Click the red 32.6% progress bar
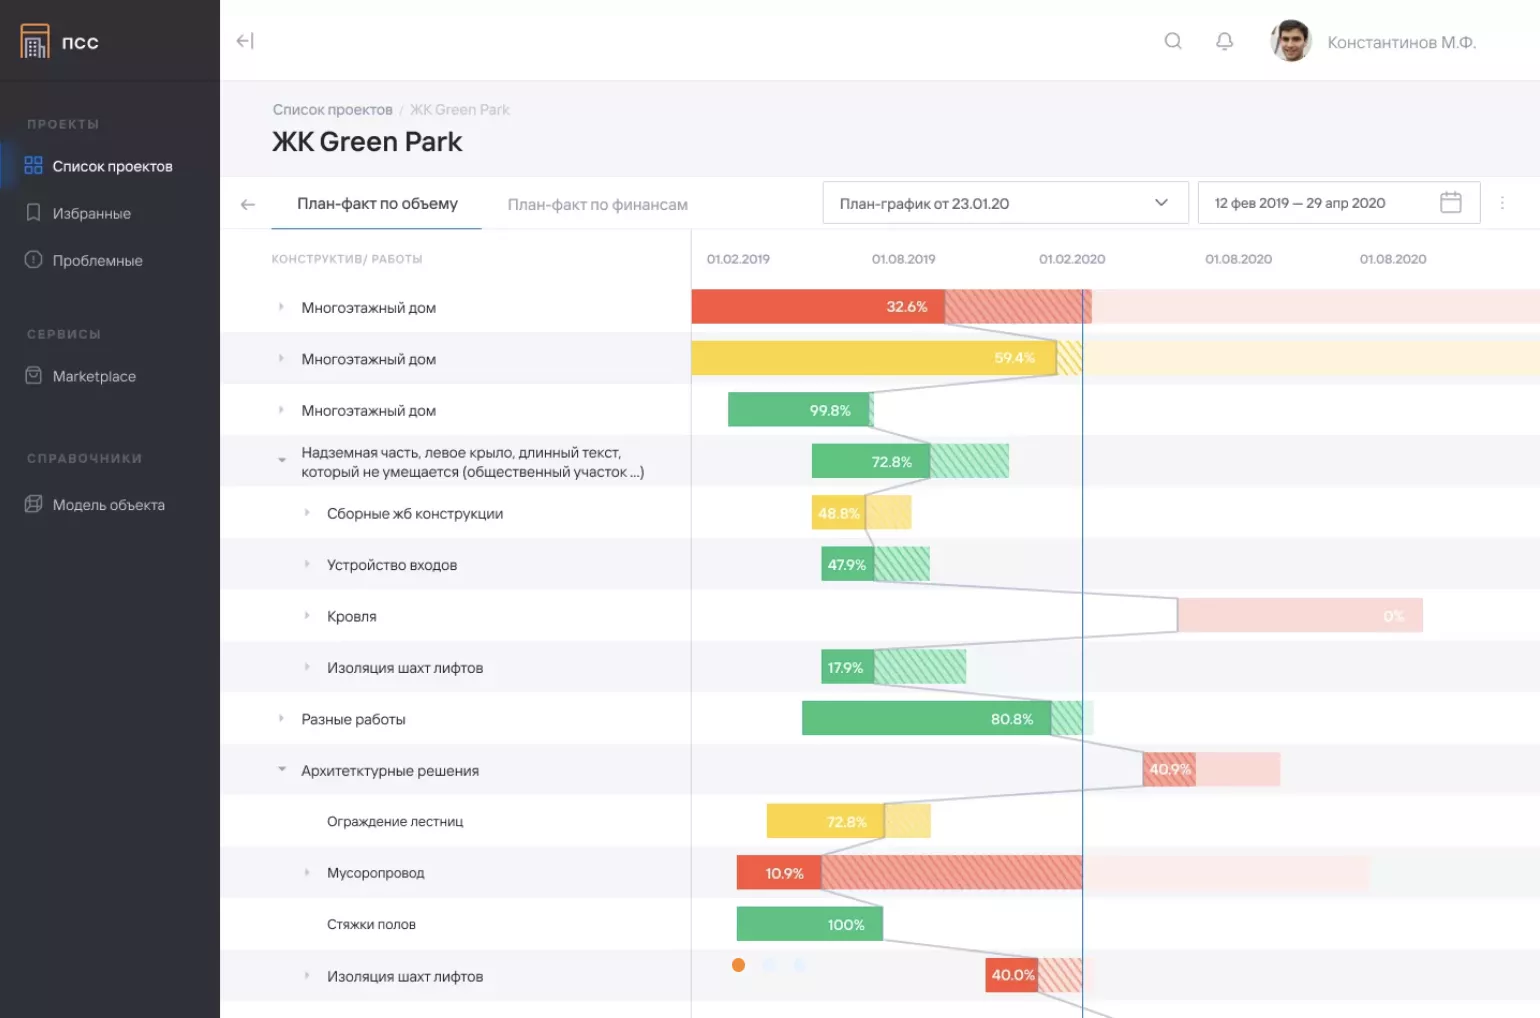This screenshot has width=1540, height=1018. pyautogui.click(x=817, y=307)
